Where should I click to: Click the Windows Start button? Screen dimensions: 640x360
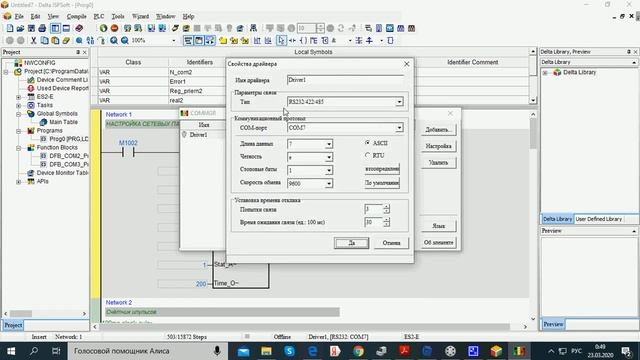point(11,351)
